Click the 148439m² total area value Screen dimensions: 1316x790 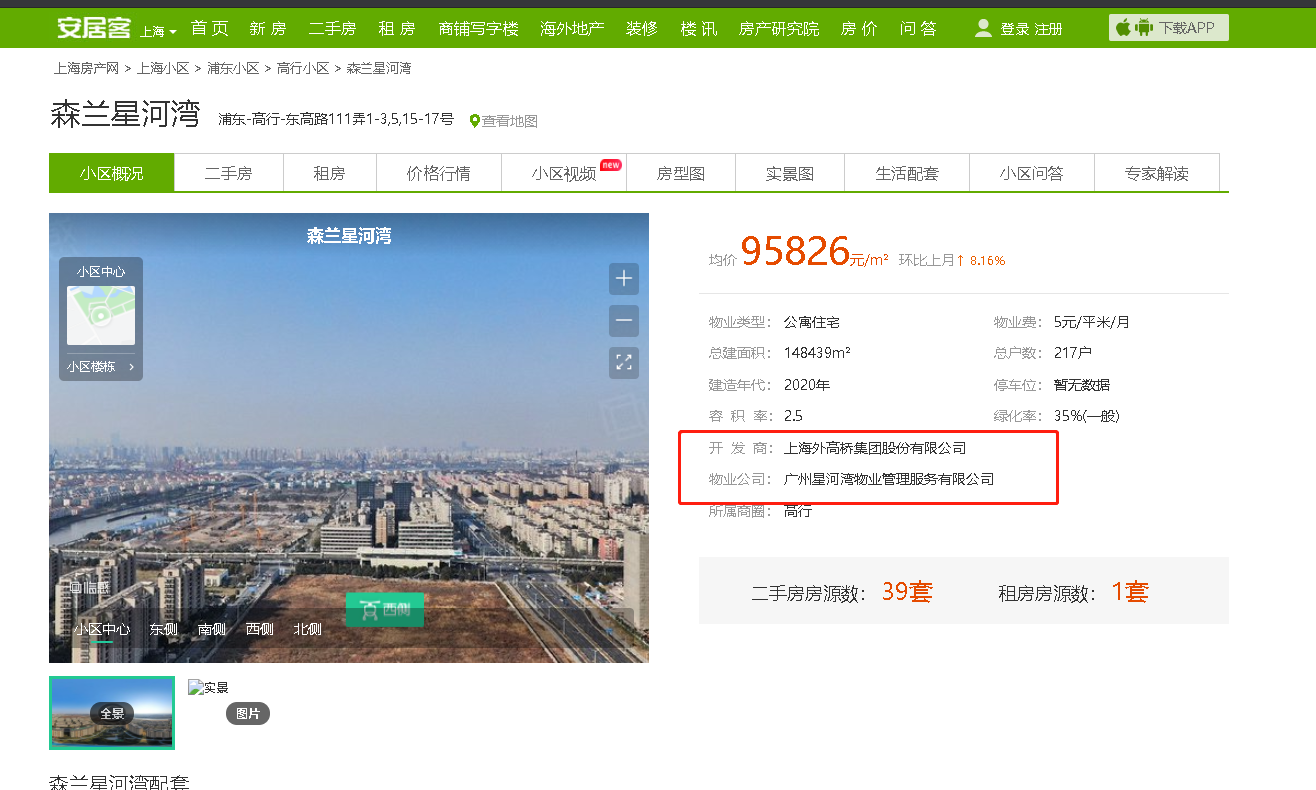817,353
